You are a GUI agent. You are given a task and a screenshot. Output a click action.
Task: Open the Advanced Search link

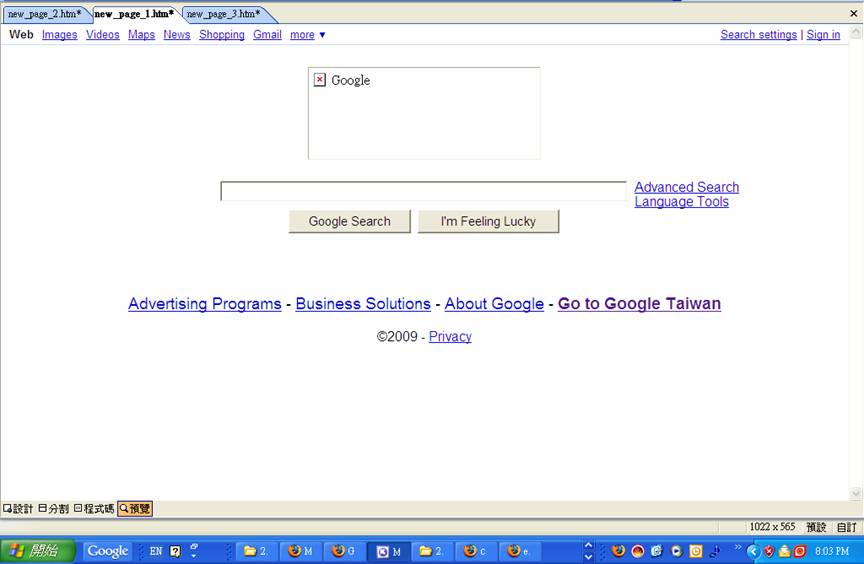[687, 187]
